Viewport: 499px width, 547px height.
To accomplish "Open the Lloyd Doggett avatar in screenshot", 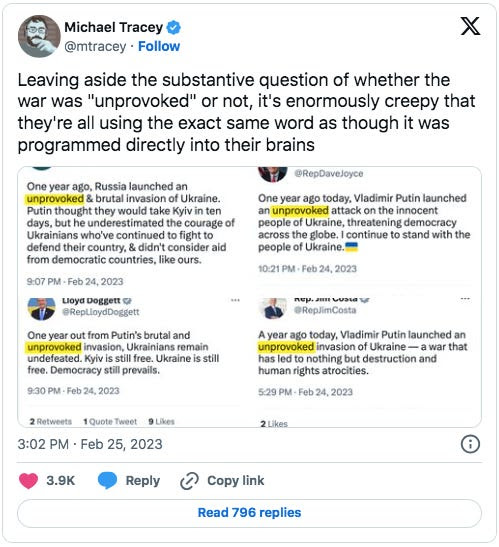I will click(42, 308).
